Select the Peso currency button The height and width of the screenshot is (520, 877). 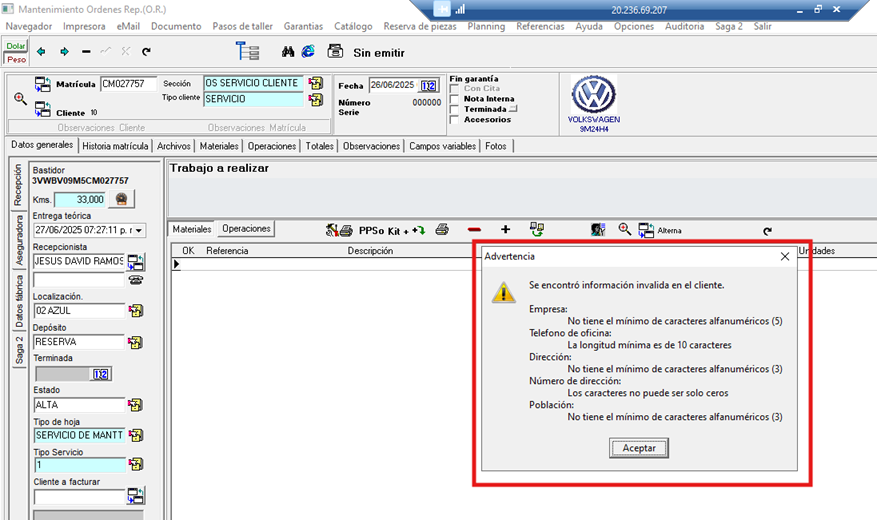click(16, 59)
